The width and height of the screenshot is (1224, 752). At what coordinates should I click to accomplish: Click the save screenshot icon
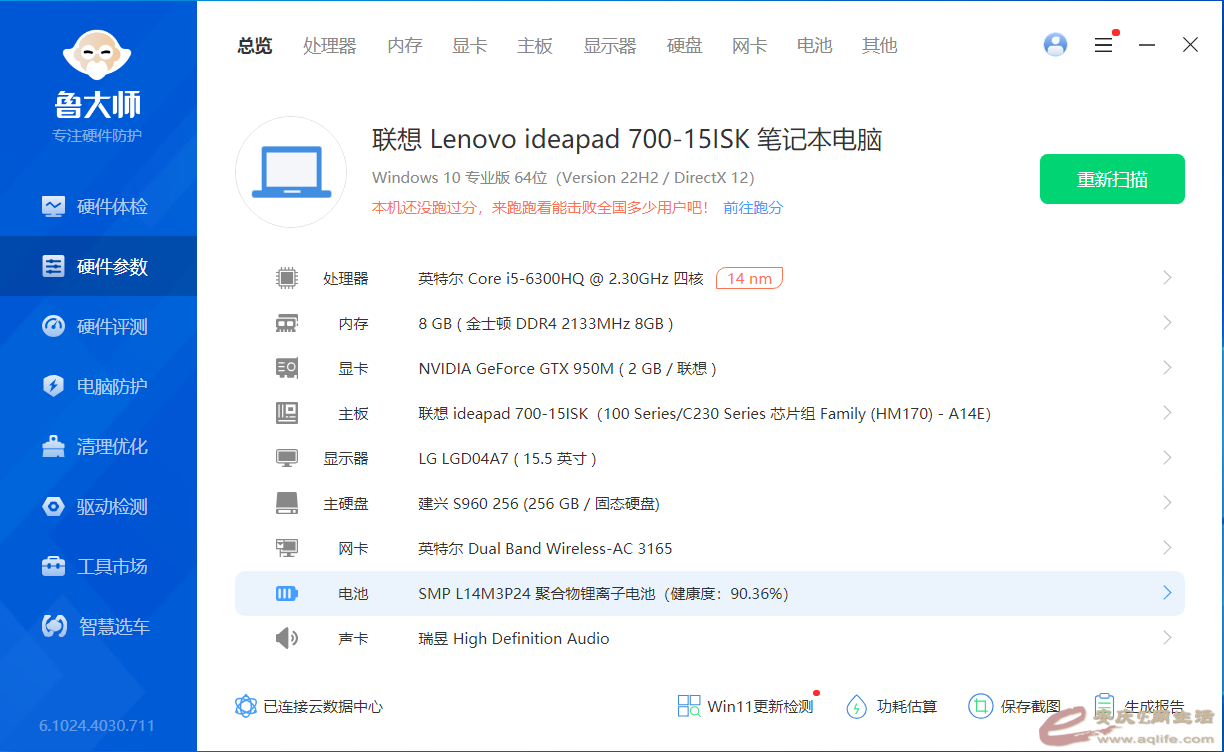[x=980, y=707]
